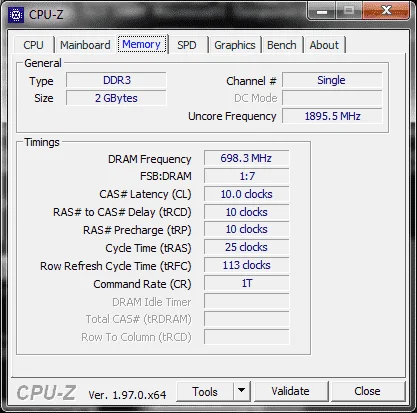417x413 pixels.
Task: Open the About tab
Action: (x=324, y=45)
